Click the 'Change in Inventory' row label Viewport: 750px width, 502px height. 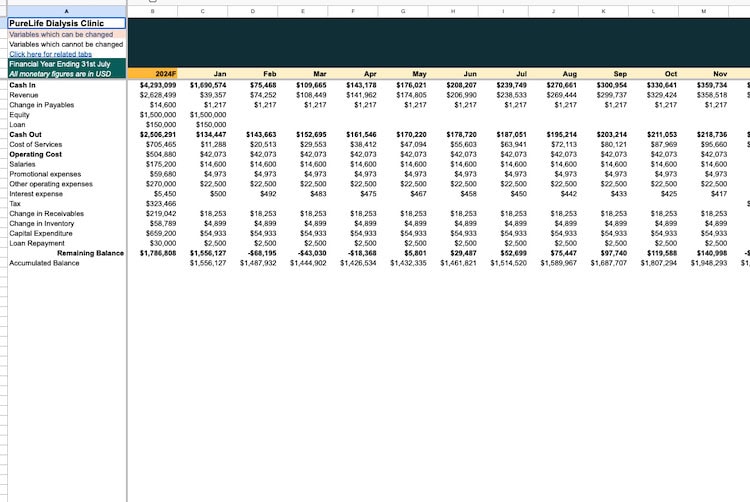[42, 223]
